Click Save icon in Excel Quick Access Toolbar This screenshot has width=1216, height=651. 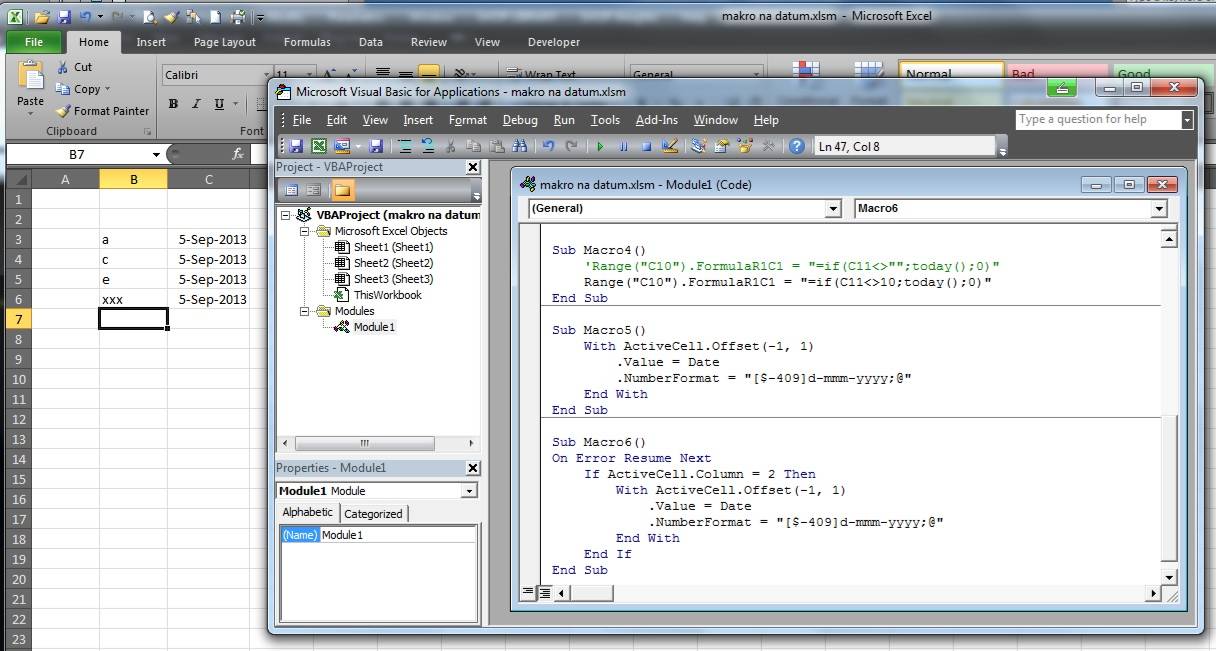pyautogui.click(x=64, y=17)
